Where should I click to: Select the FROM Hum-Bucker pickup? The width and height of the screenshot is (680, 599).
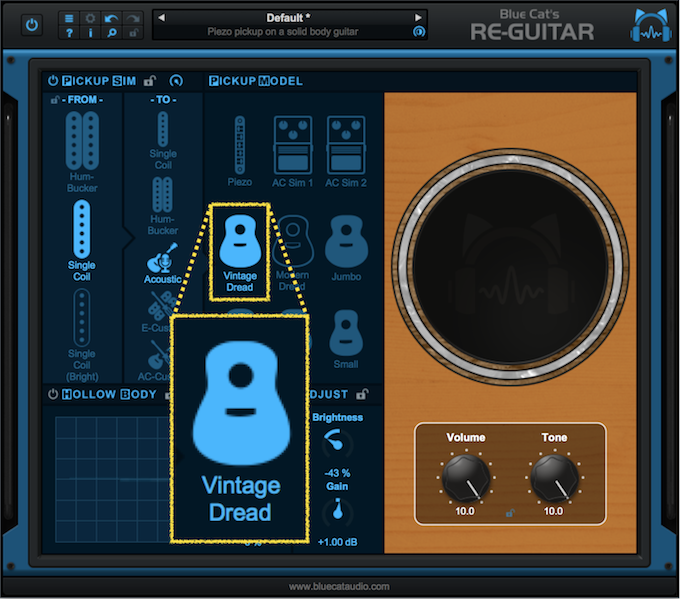pos(82,152)
